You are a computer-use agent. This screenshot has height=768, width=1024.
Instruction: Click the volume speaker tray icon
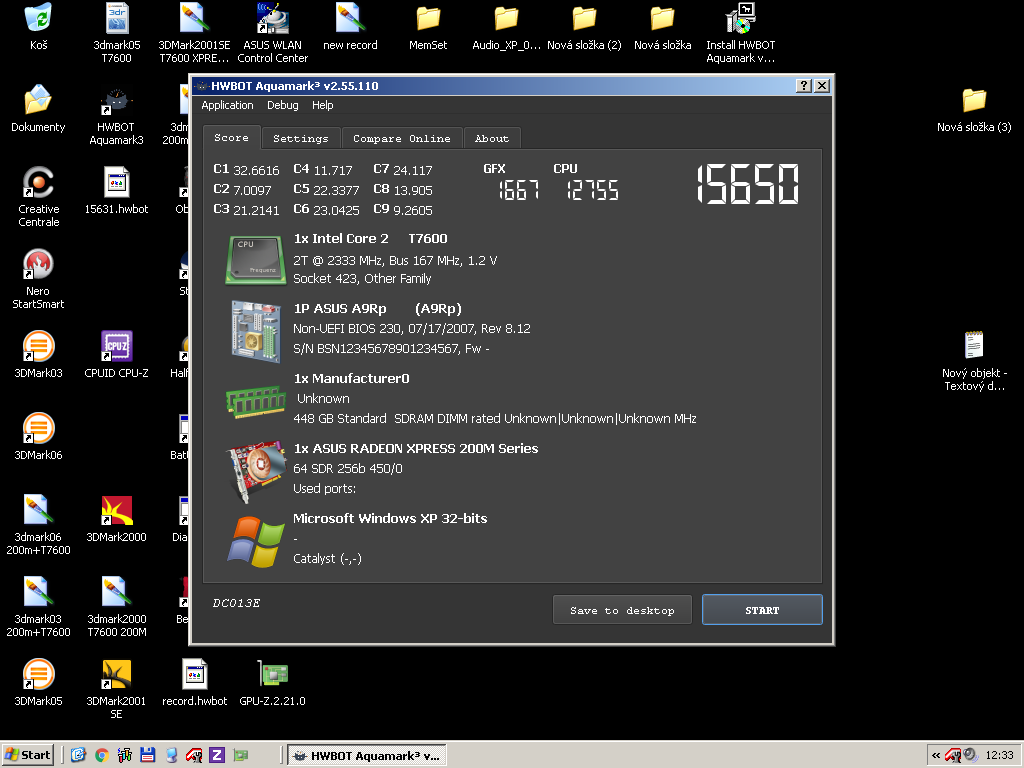(x=971, y=756)
